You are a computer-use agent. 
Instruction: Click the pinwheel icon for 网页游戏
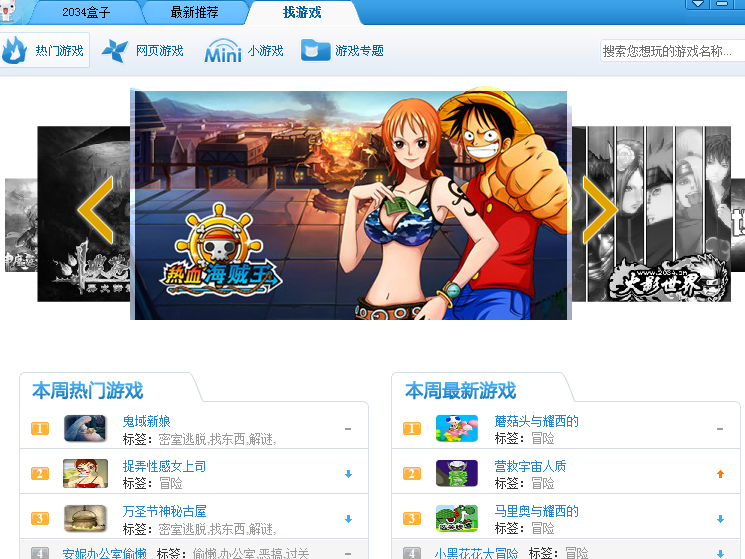(x=115, y=50)
